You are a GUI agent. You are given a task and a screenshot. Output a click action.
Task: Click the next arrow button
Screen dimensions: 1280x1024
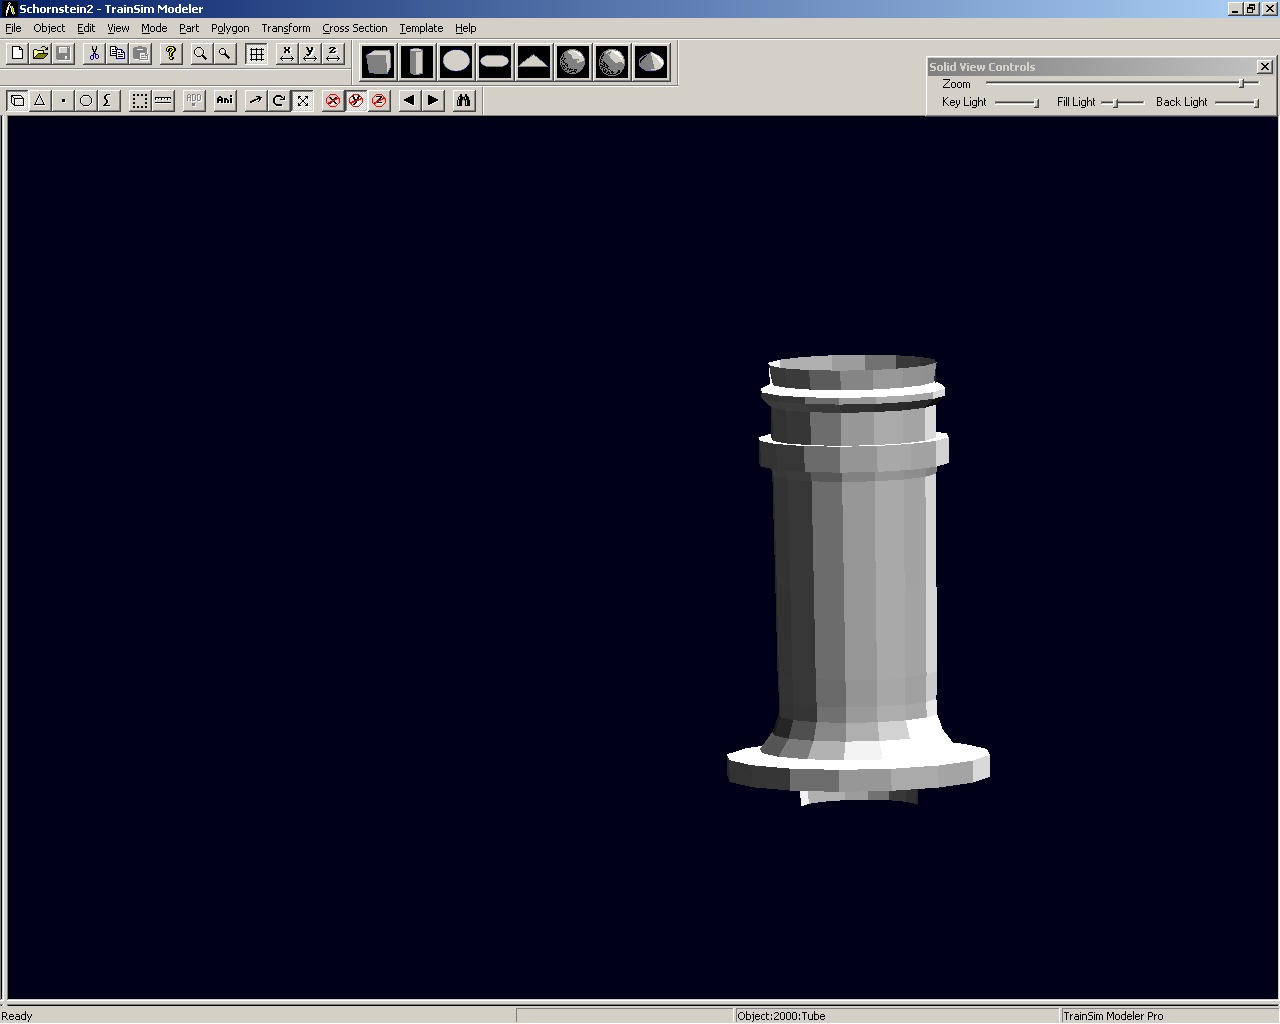[x=433, y=100]
